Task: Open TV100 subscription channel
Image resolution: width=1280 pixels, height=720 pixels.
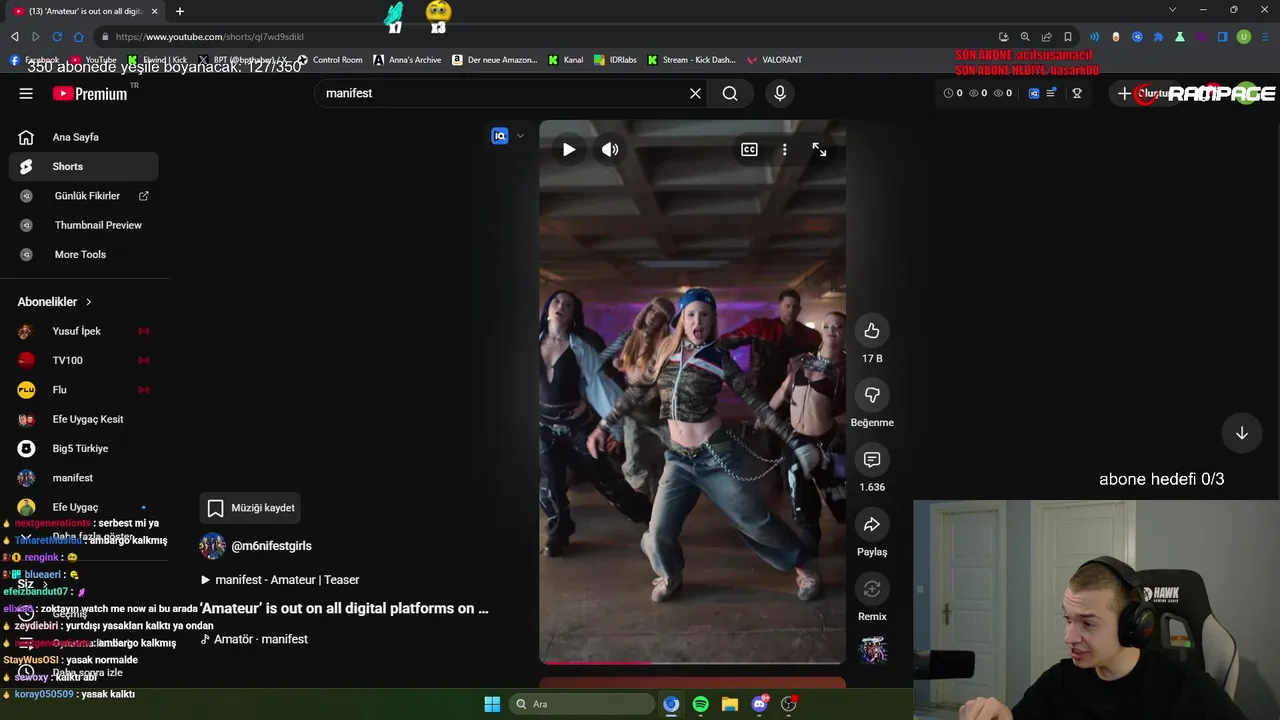Action: pos(84,360)
